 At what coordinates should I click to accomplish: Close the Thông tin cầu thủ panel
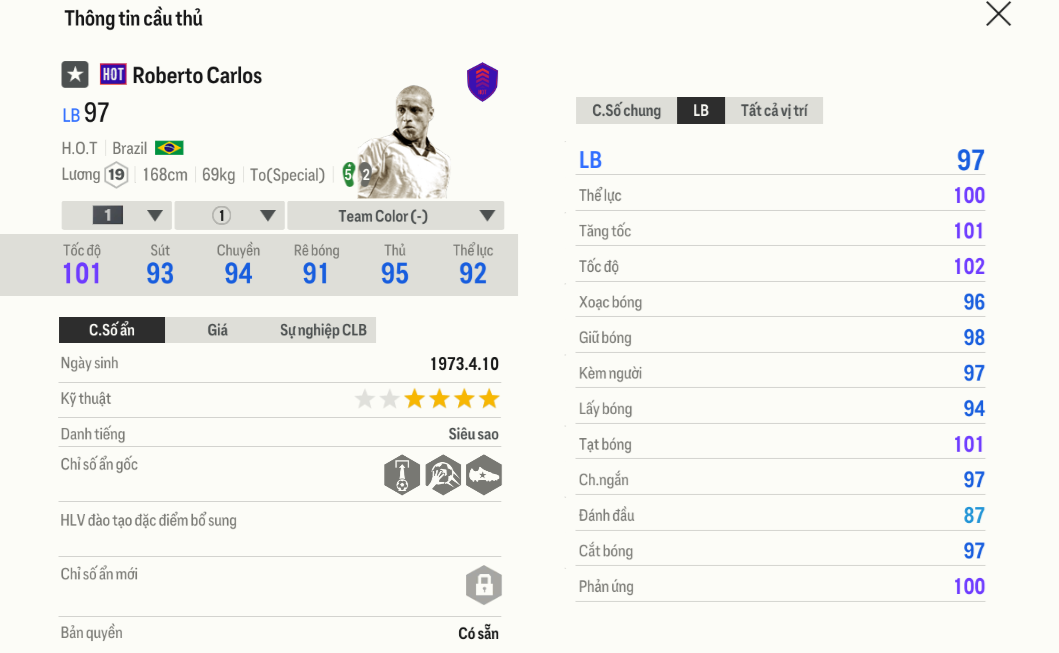tap(998, 14)
